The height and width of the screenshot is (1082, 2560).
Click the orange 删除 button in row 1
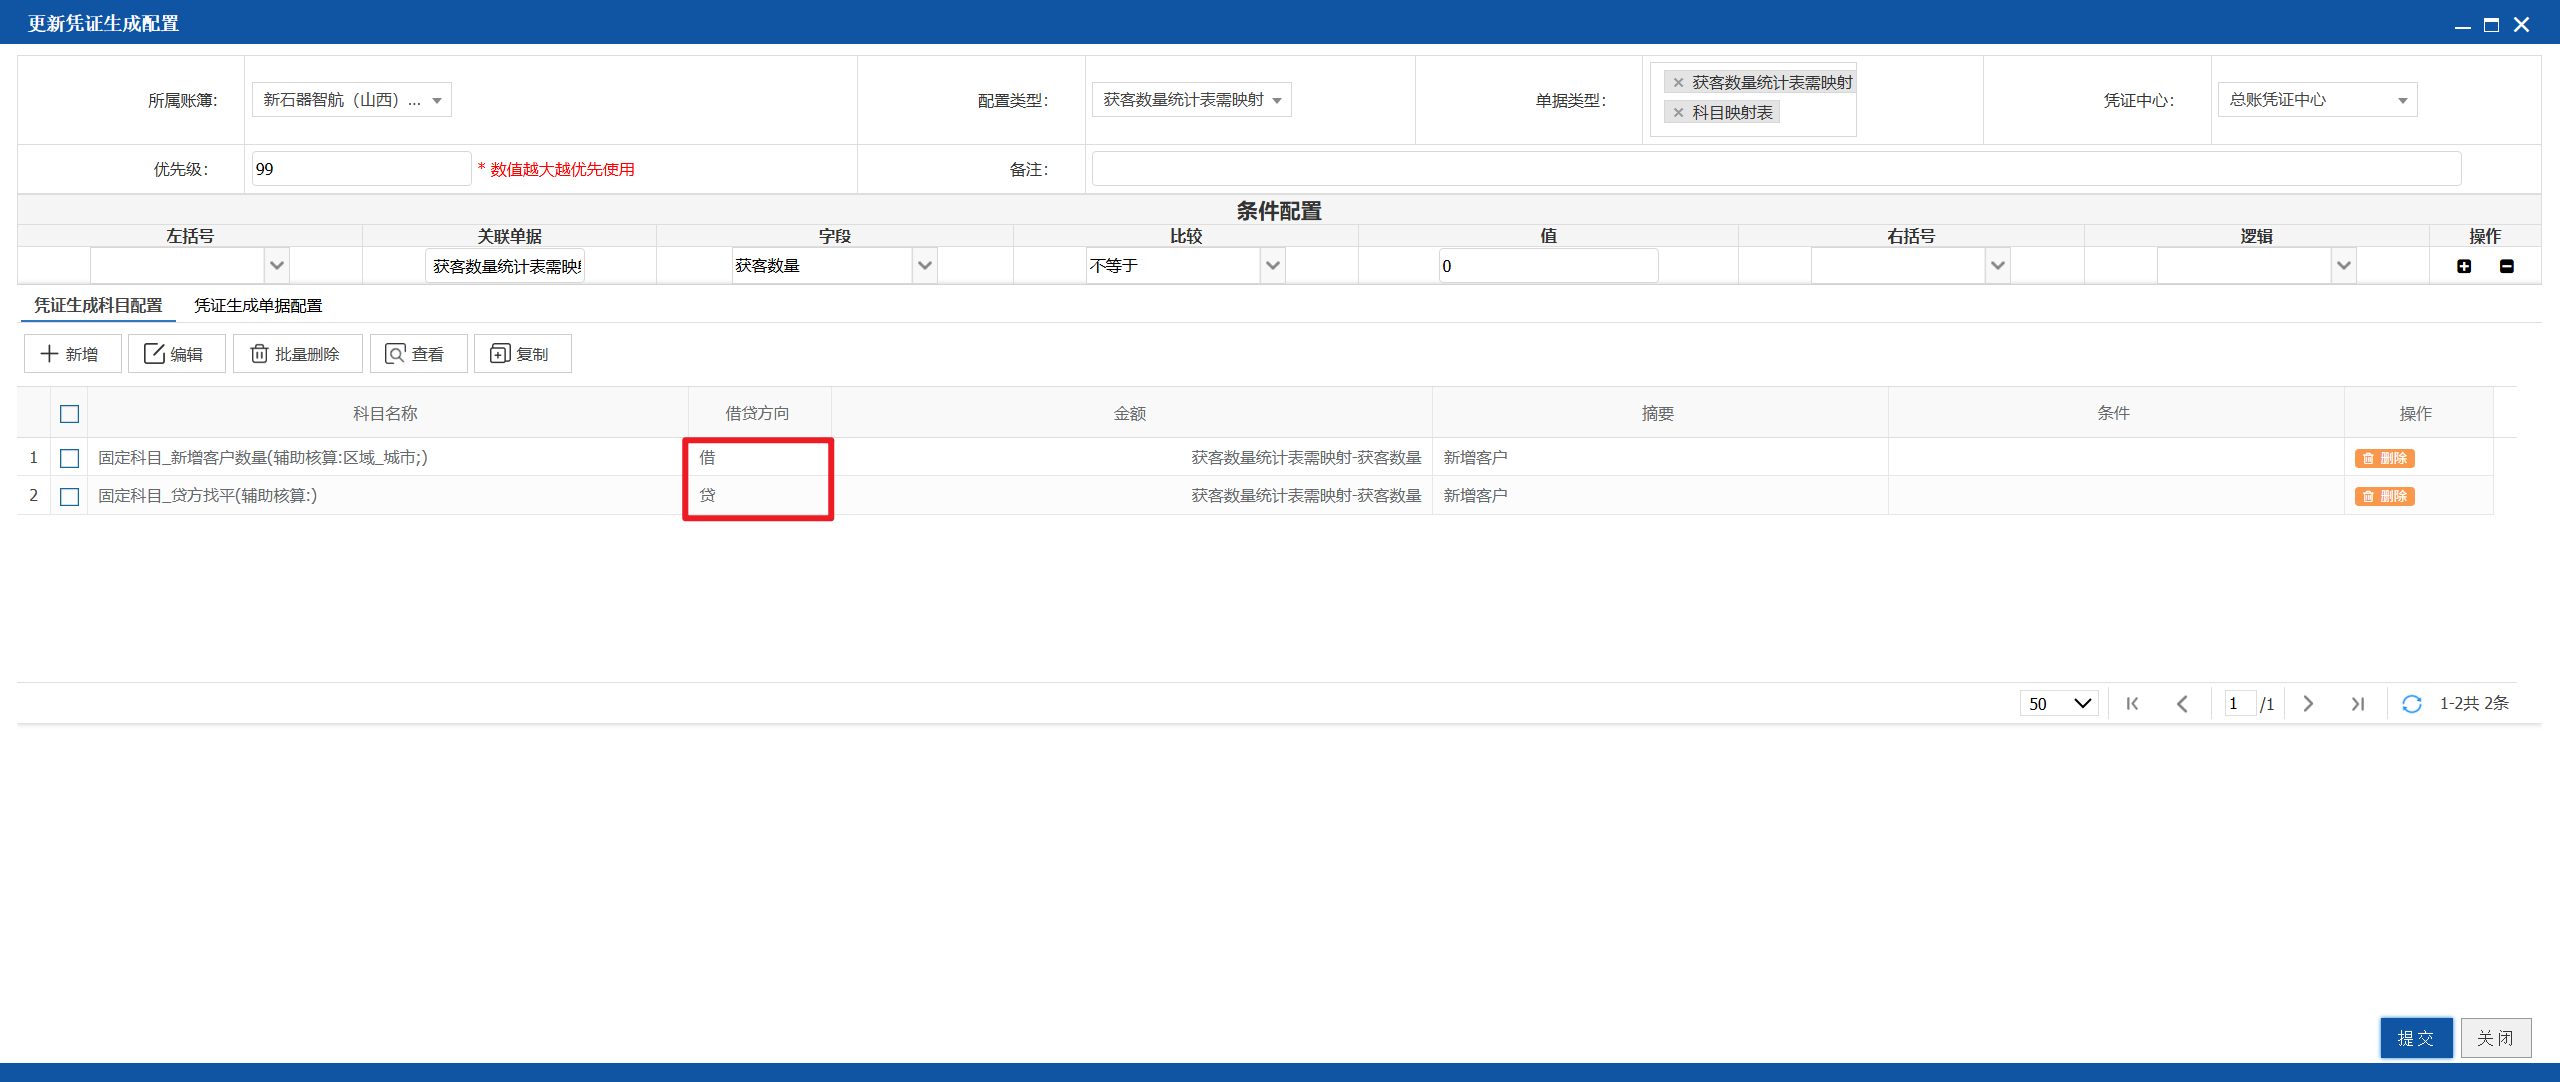pyautogui.click(x=2385, y=458)
